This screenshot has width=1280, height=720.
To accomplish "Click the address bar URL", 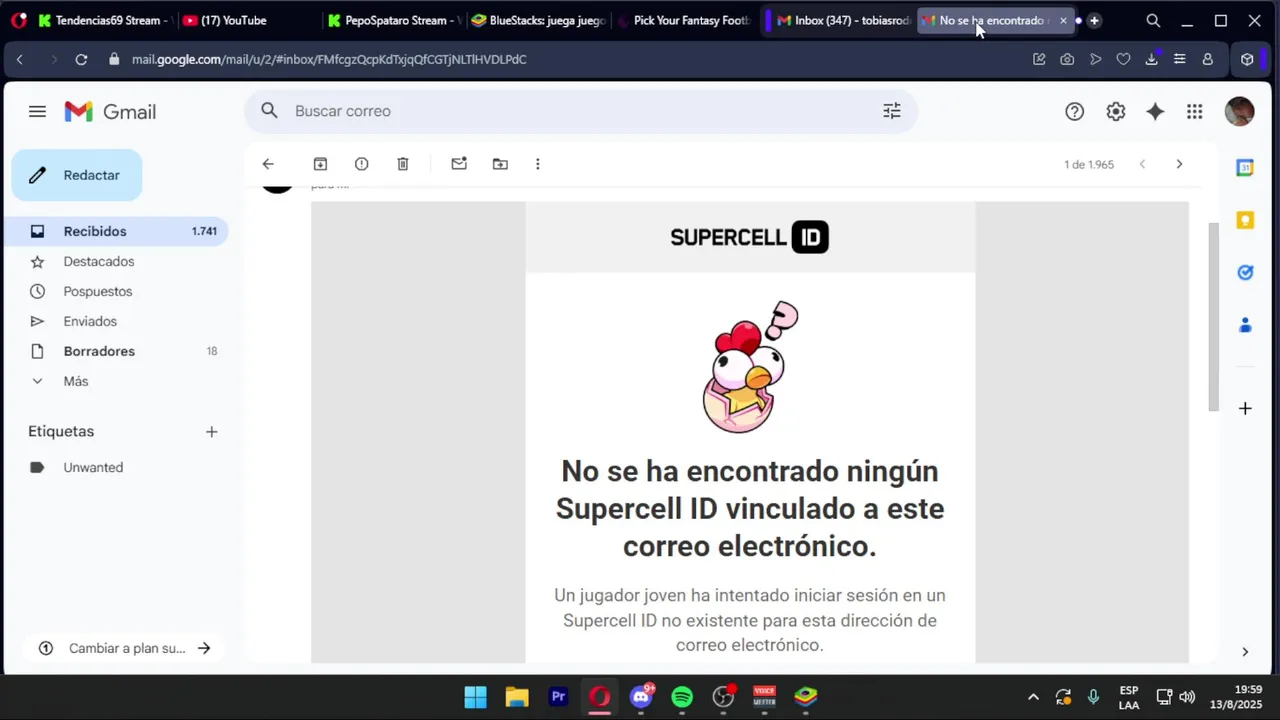I will coord(329,59).
